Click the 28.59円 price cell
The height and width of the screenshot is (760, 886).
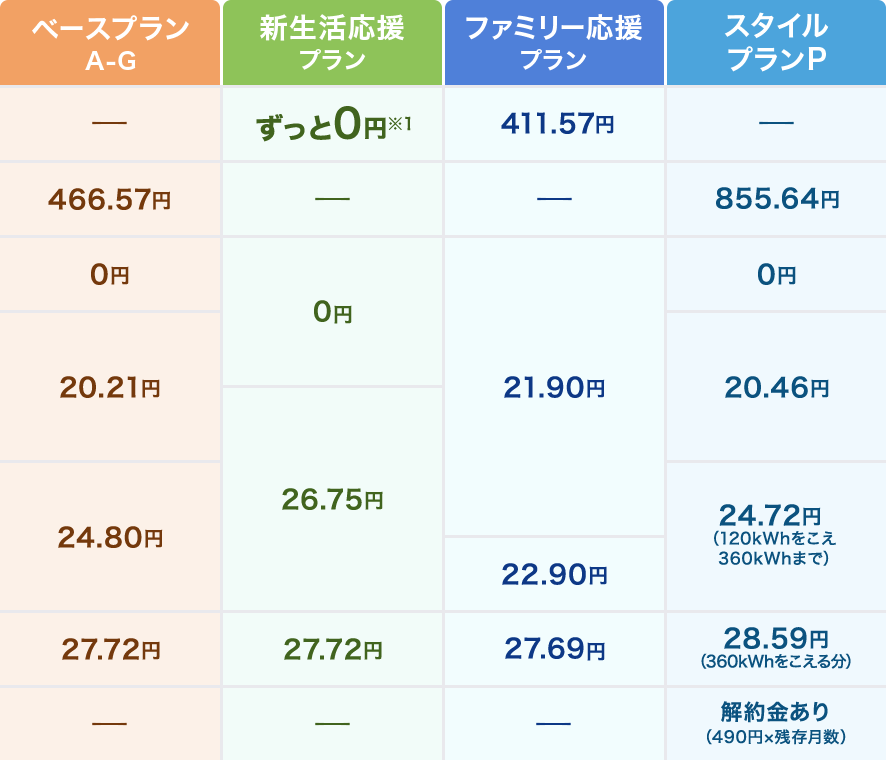tap(776, 637)
